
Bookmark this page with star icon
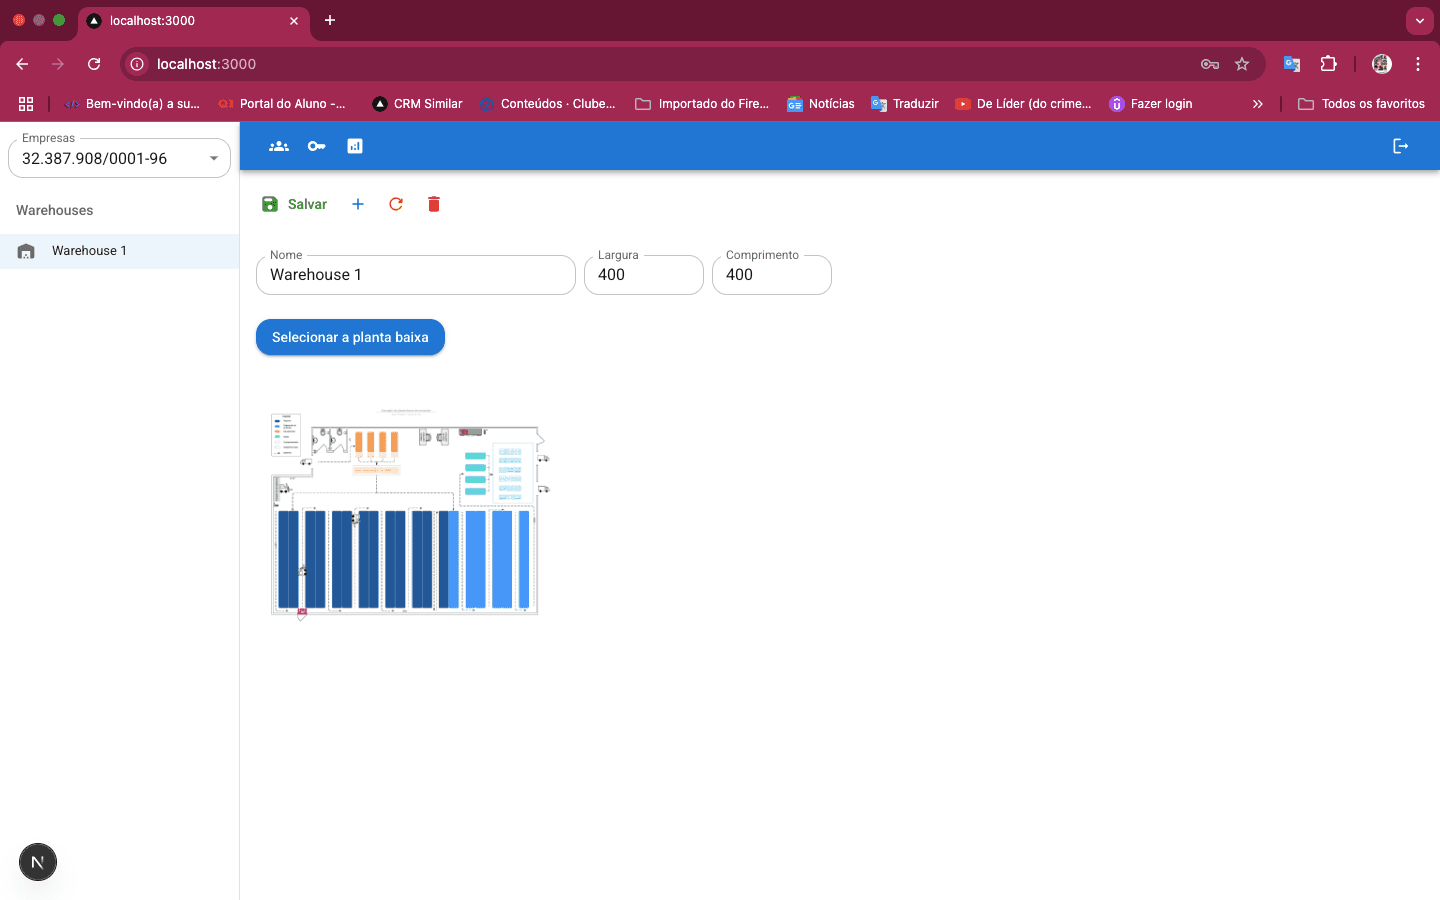point(1242,64)
